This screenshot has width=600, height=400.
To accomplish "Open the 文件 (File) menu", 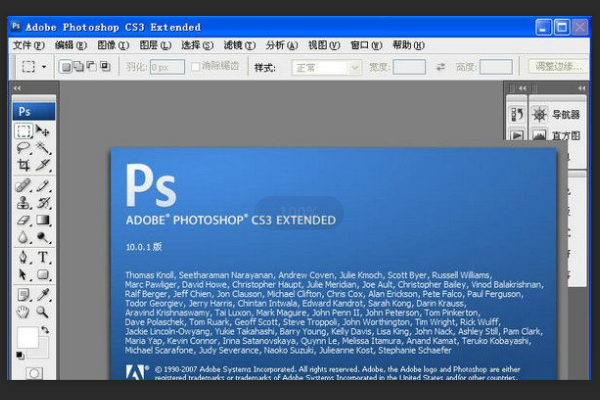I will (29, 45).
